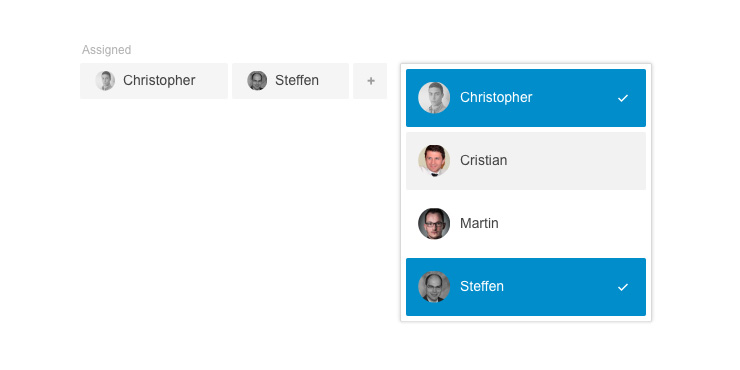Click the checkmark icon beside Christopher in the list
Image resolution: width=740 pixels, height=370 pixels.
click(x=623, y=98)
